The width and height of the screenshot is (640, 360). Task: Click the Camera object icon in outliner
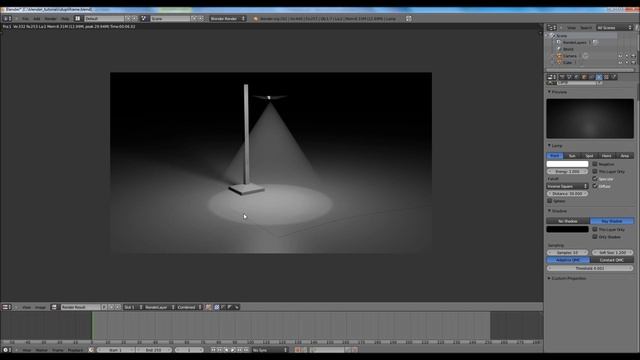coord(560,56)
